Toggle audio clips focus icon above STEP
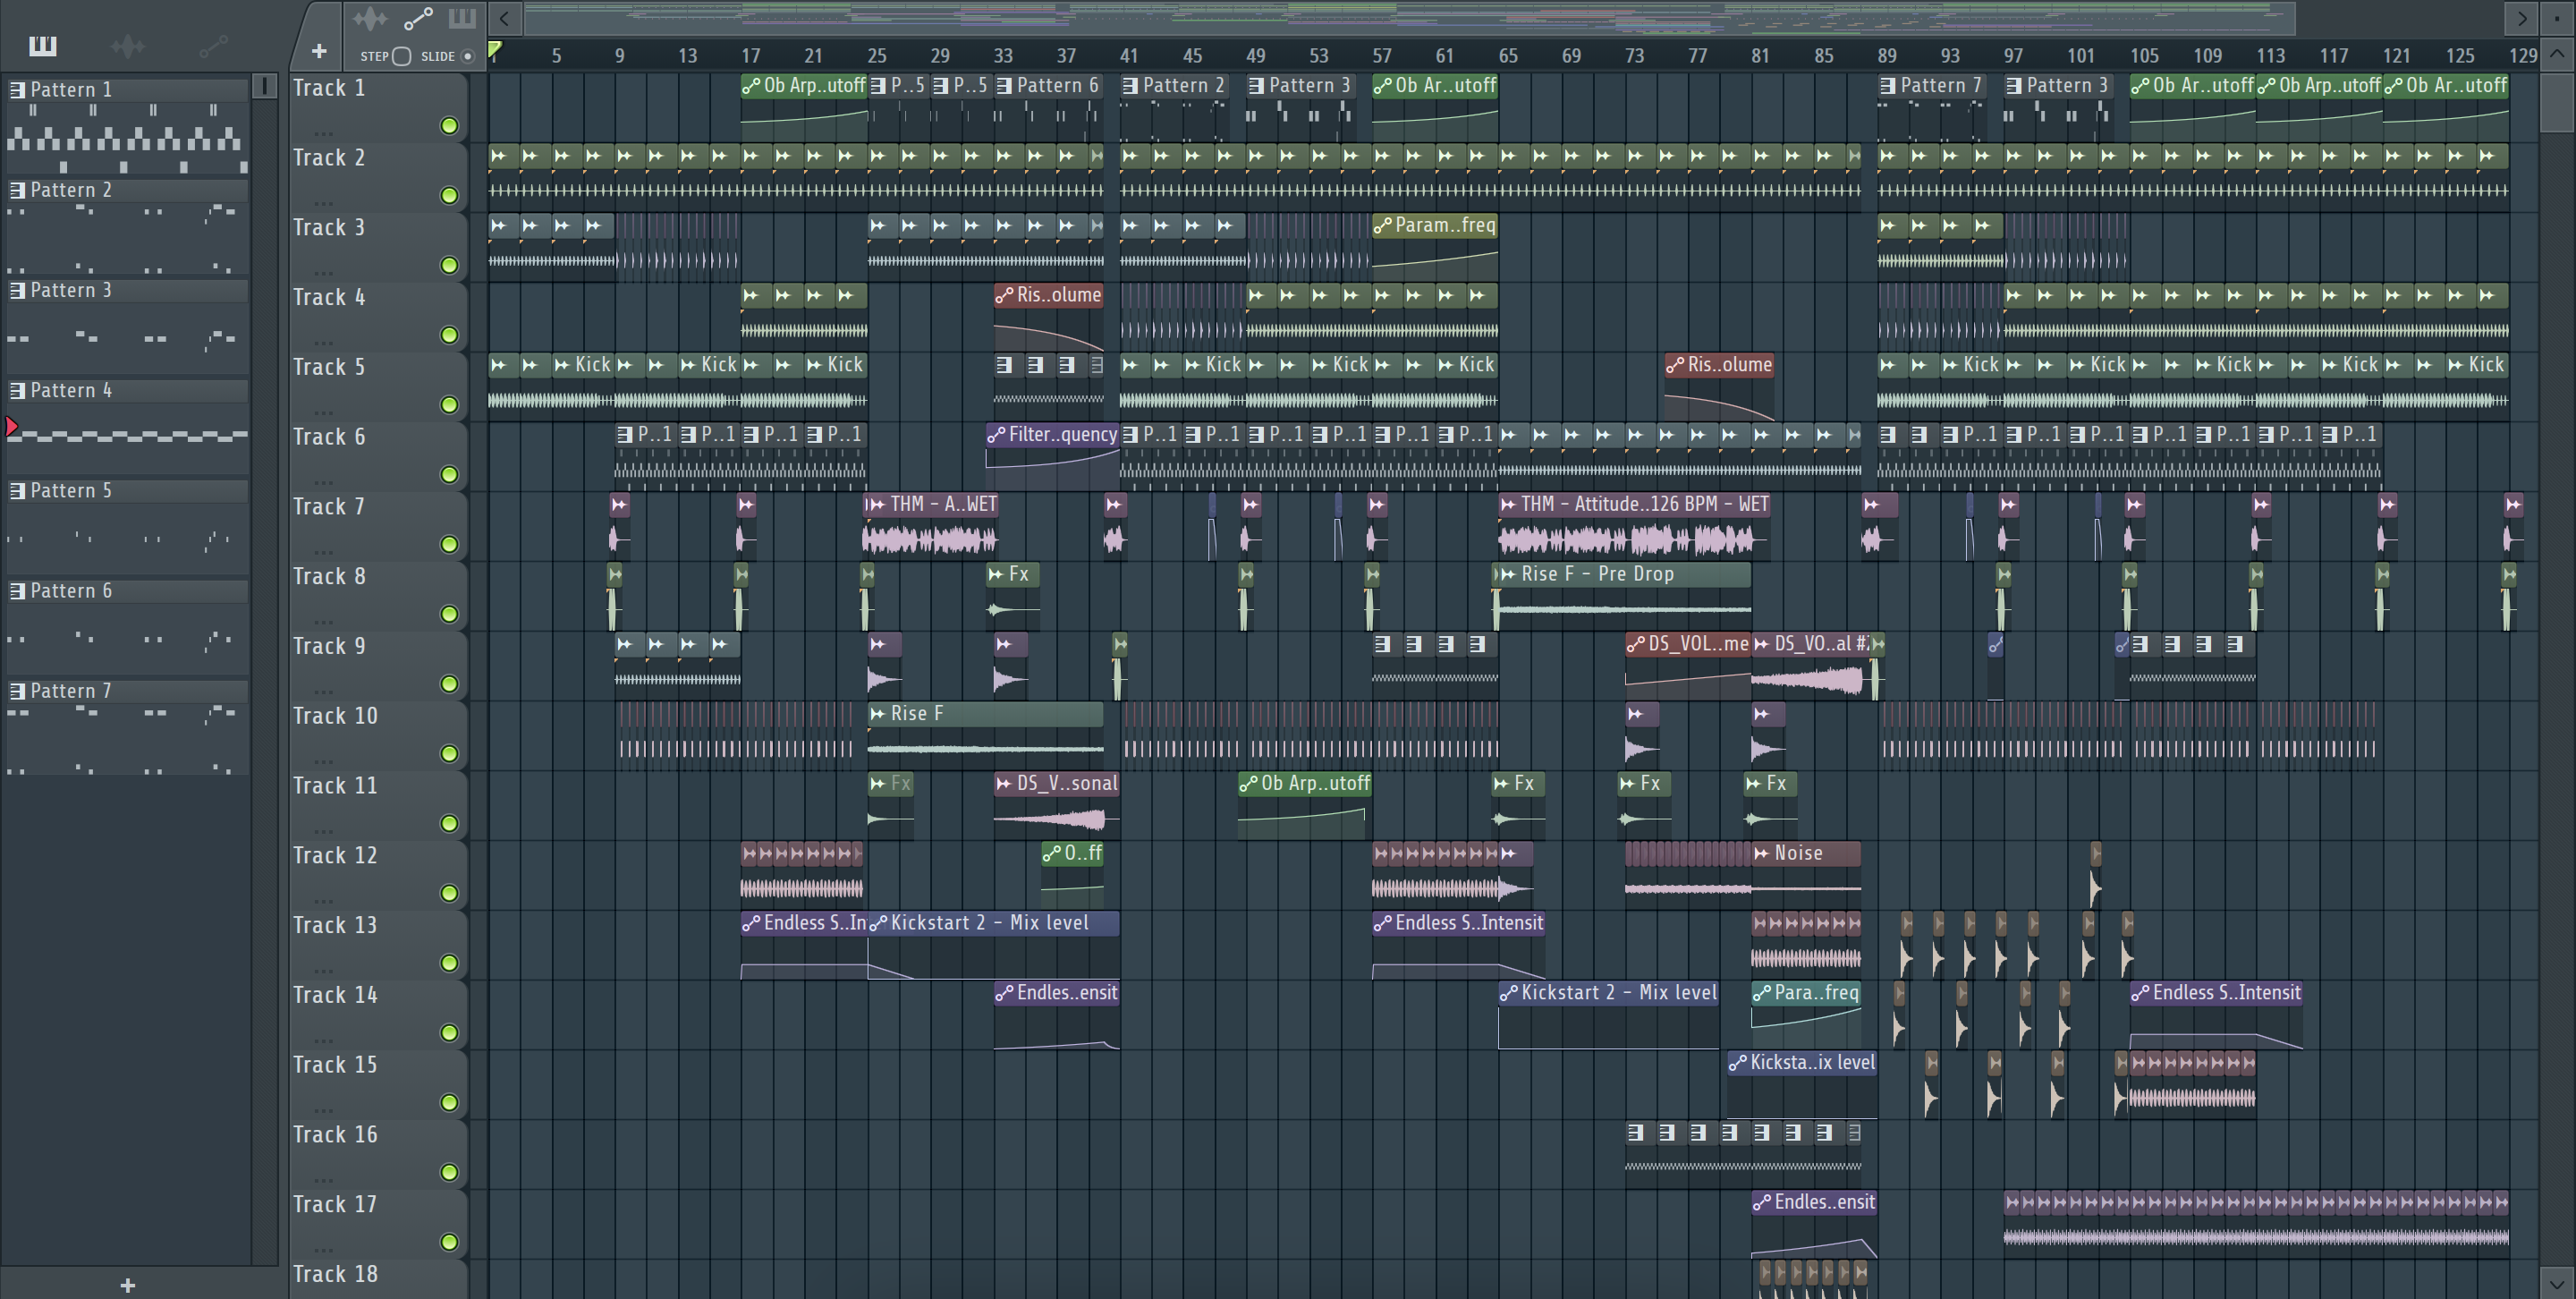The height and width of the screenshot is (1299, 2576). point(370,19)
